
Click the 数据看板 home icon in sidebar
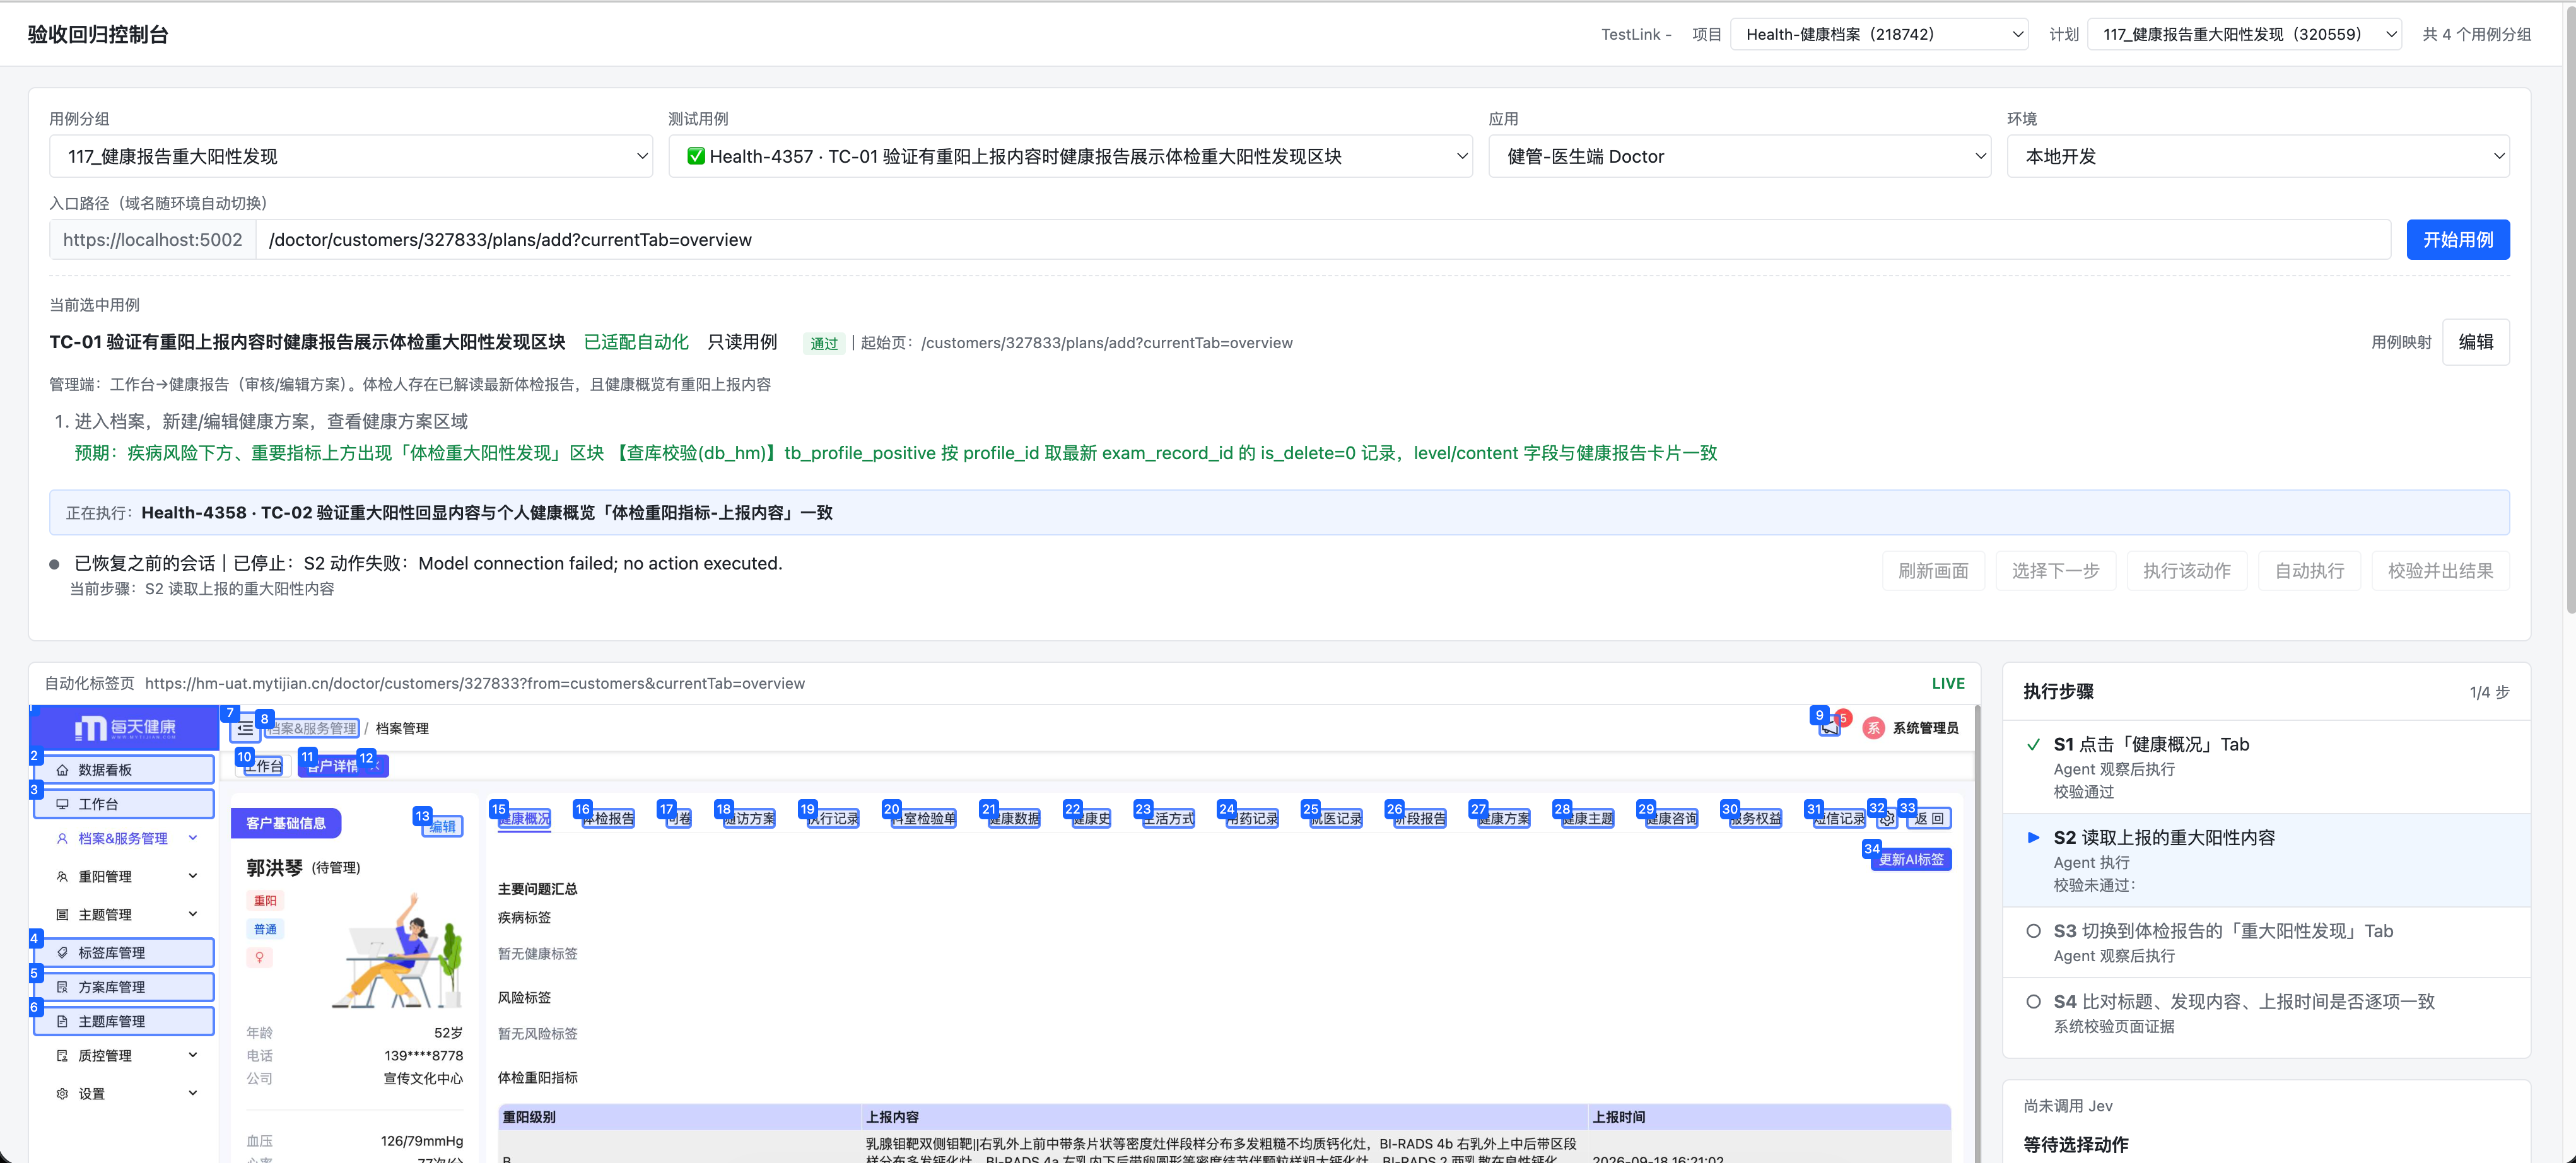coord(62,770)
